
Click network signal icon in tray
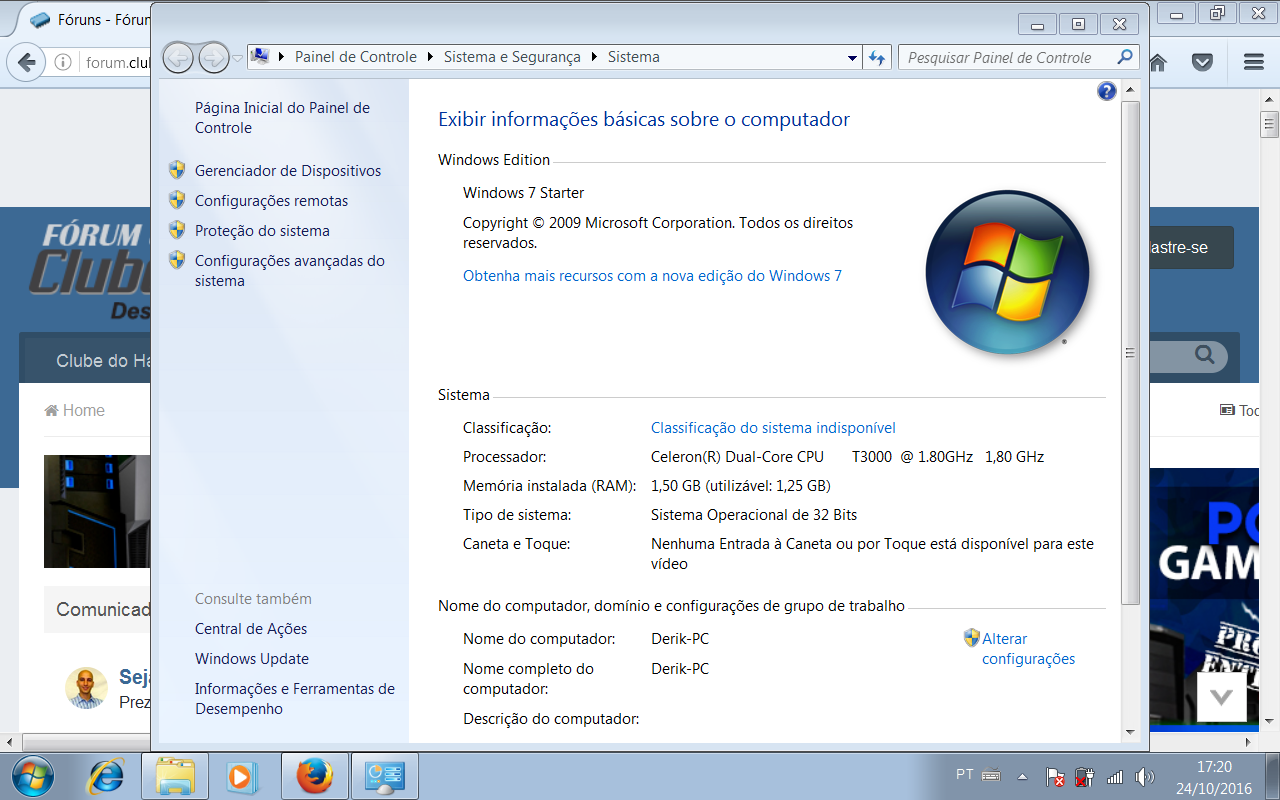pos(1115,776)
